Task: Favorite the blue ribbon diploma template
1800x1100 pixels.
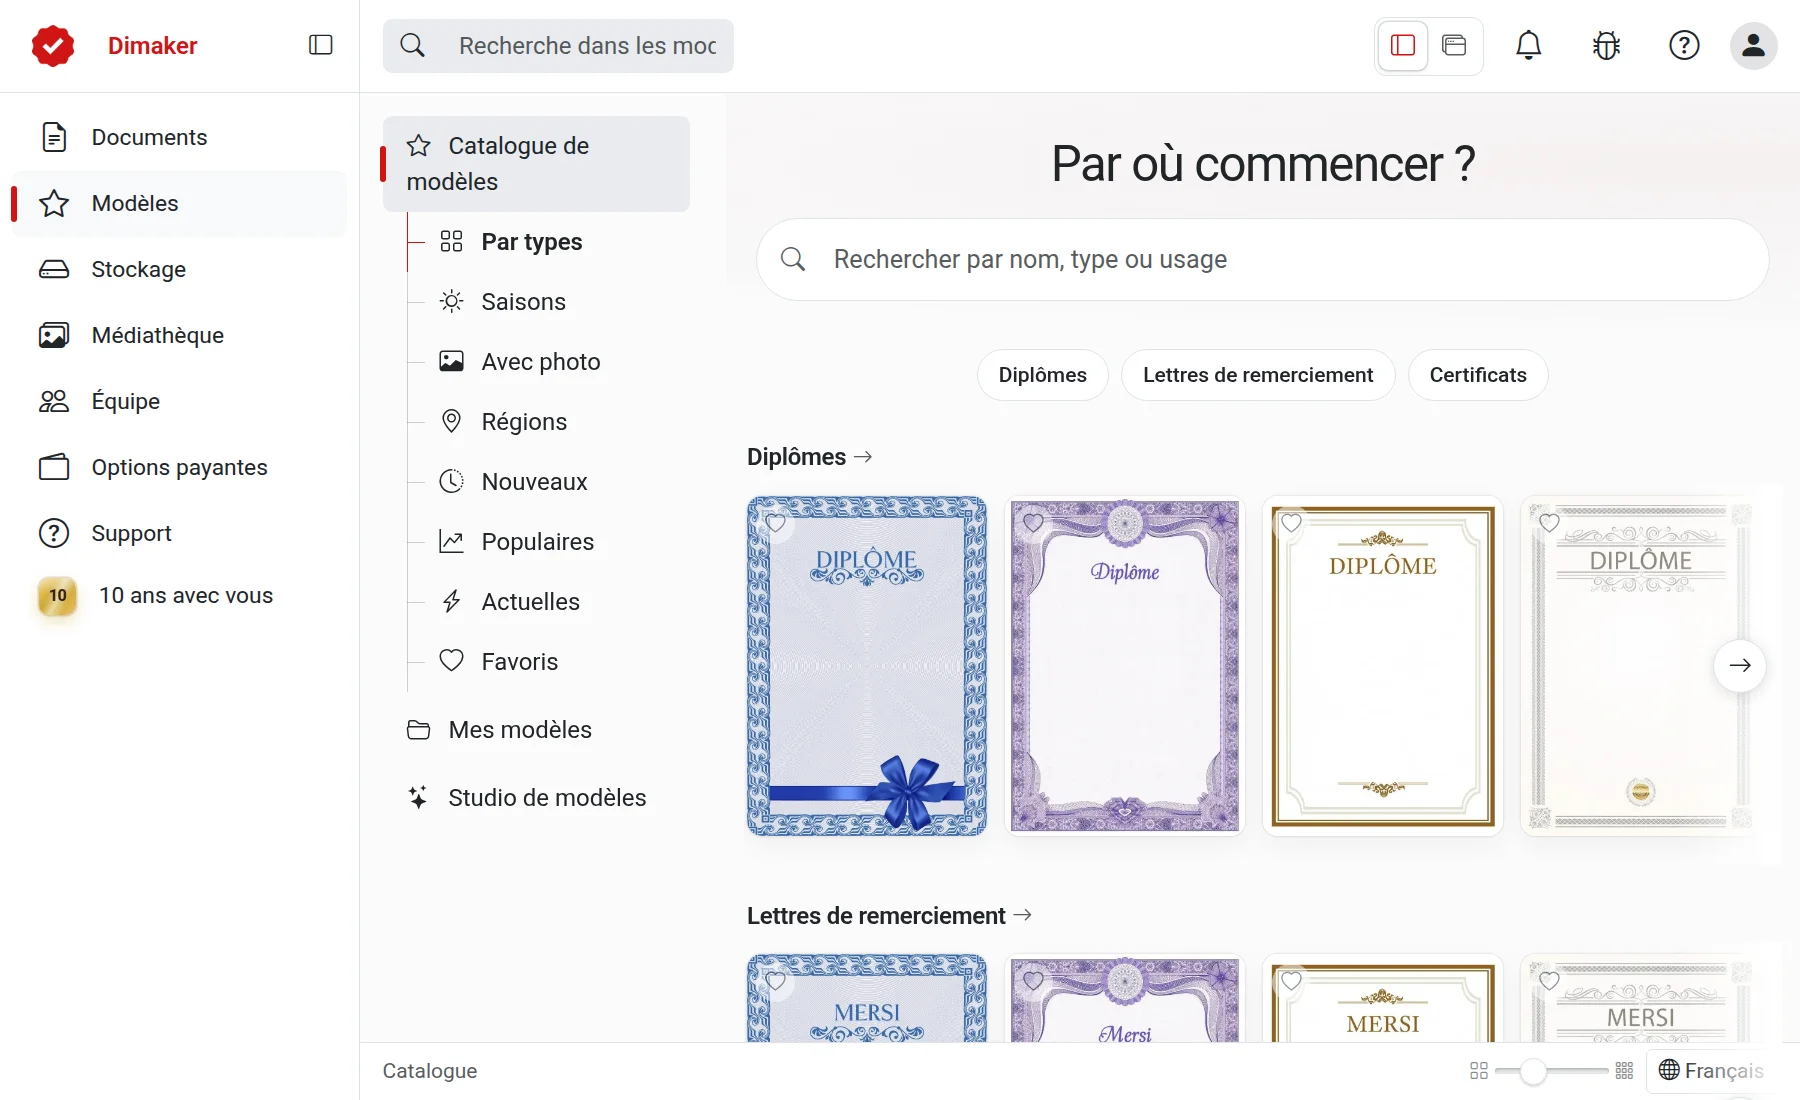Action: [775, 523]
